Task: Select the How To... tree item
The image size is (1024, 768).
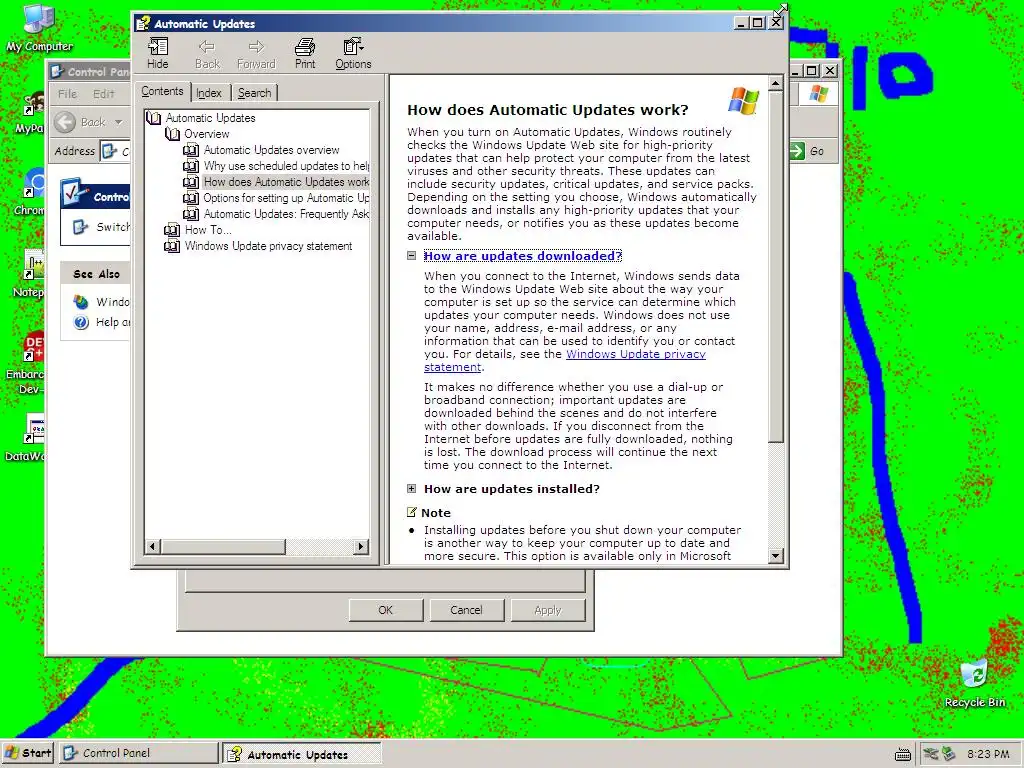Action: coord(208,230)
